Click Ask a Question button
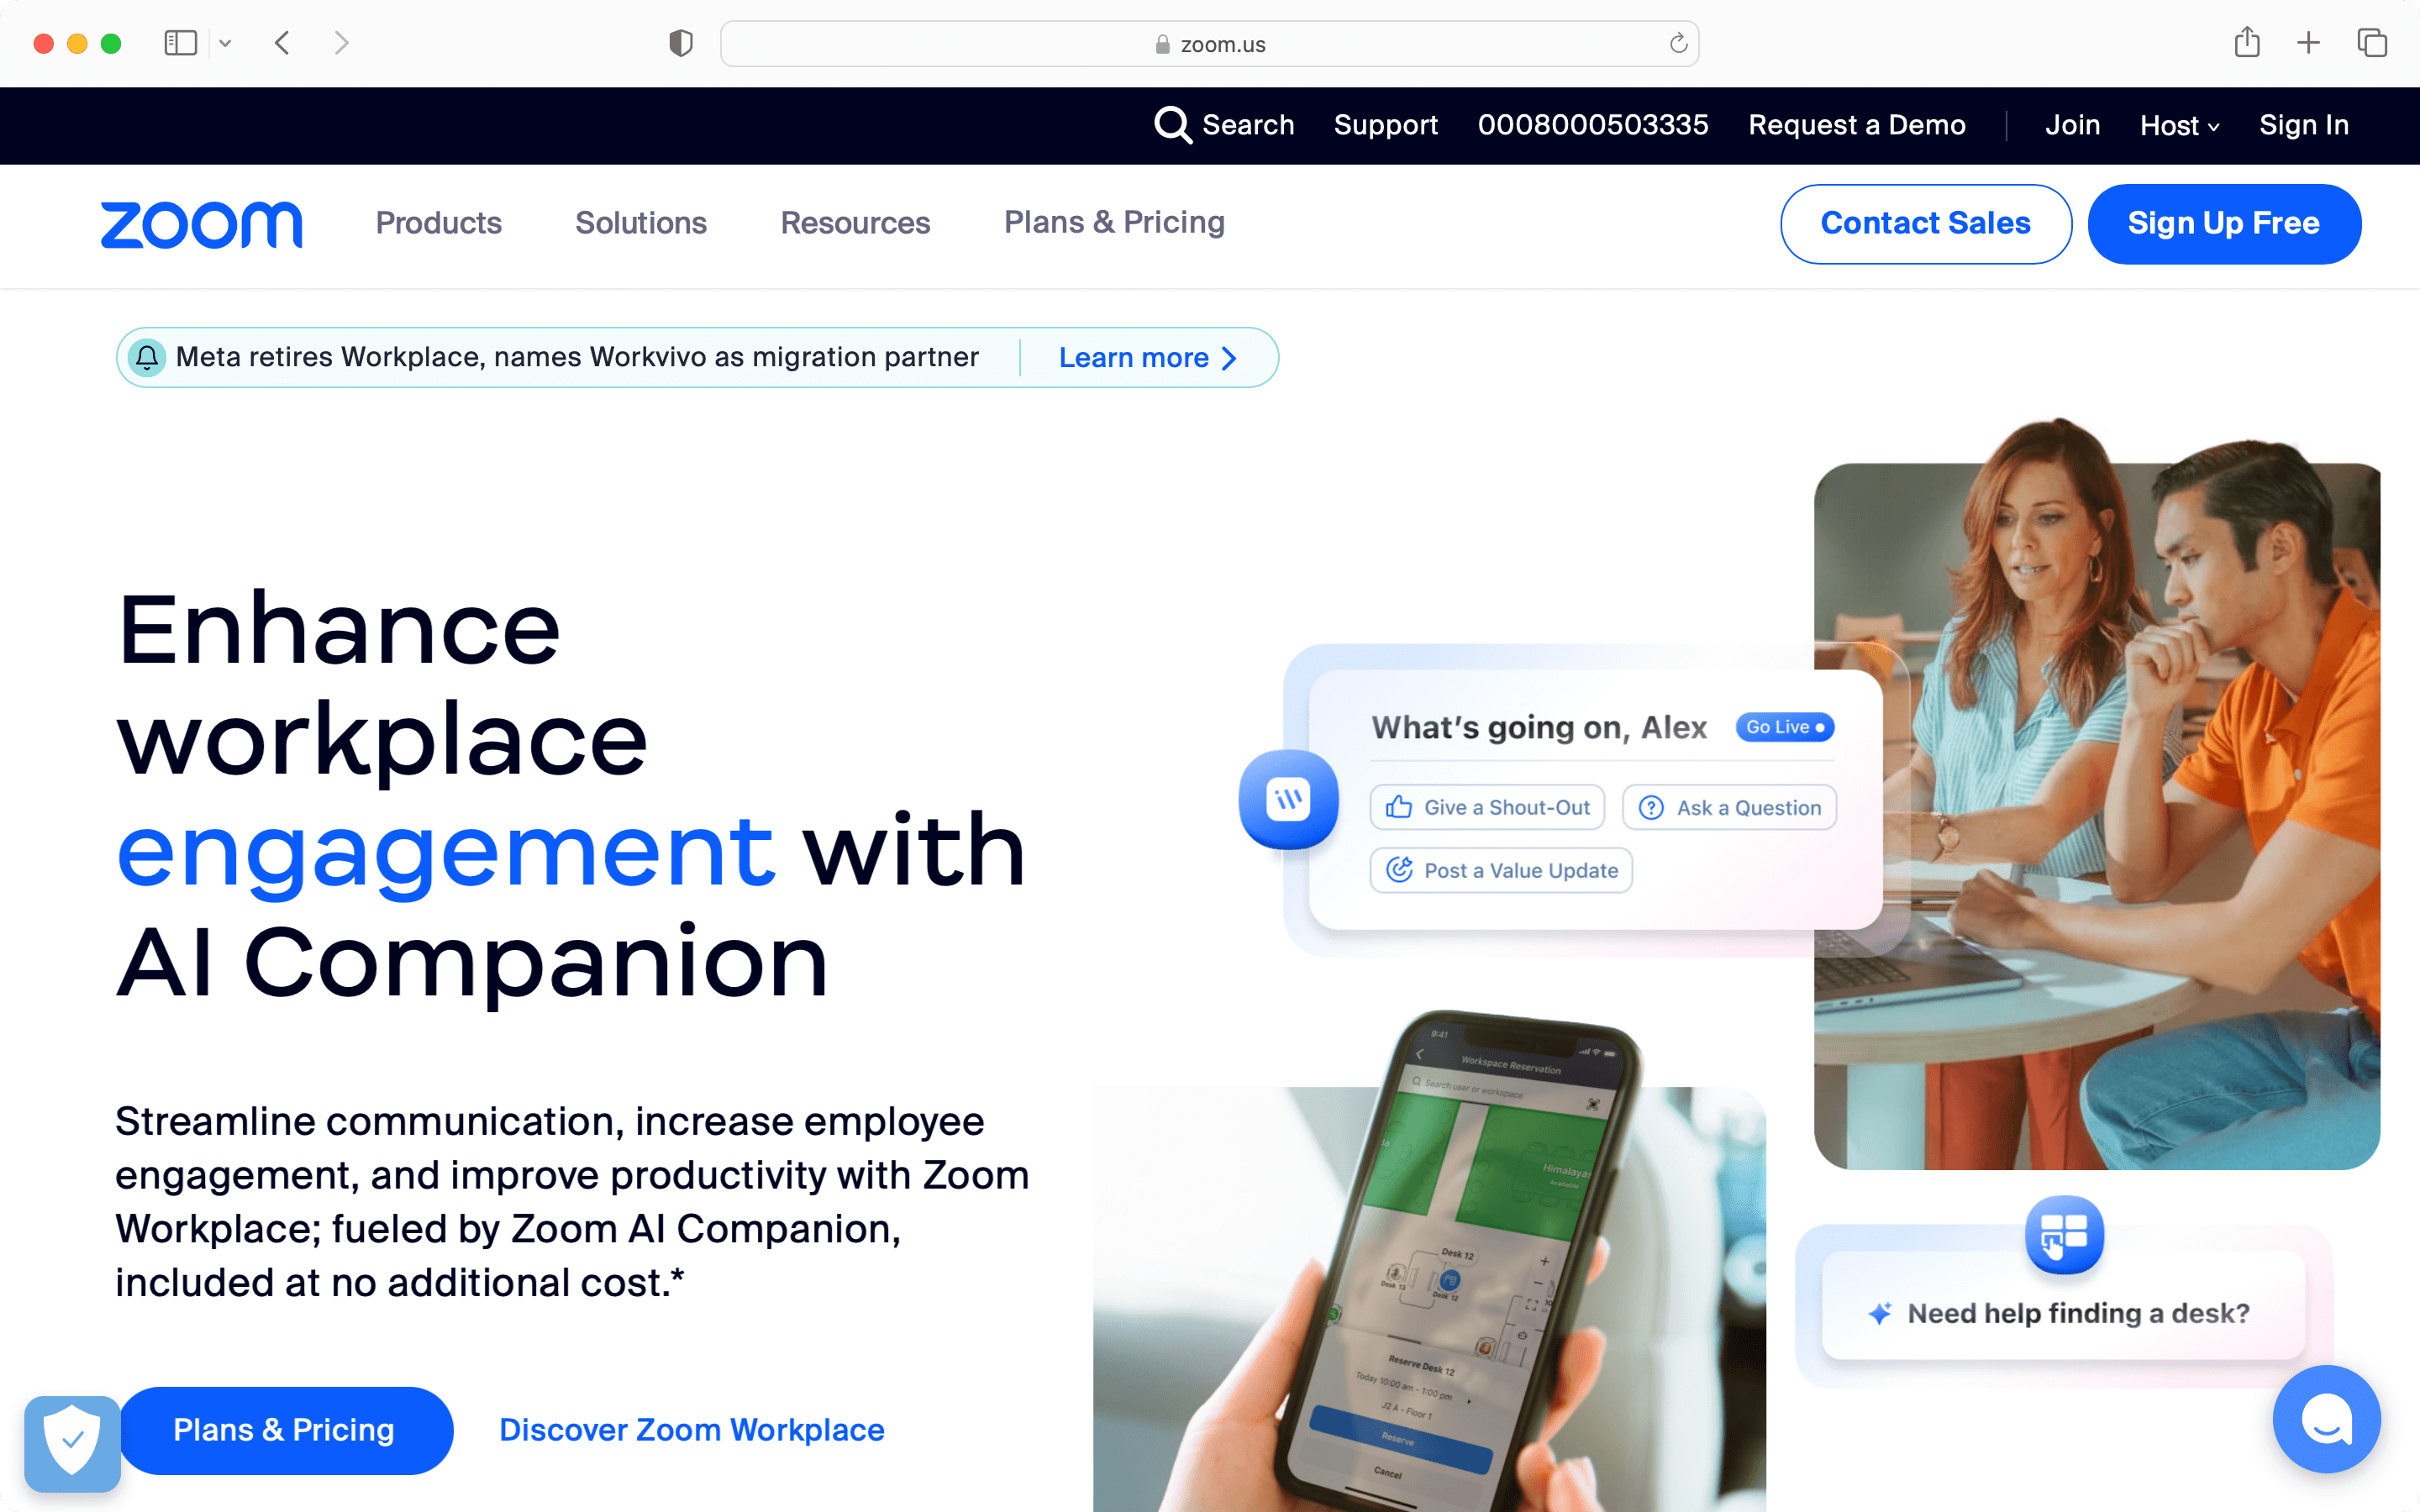This screenshot has width=2420, height=1512. pos(1729,807)
